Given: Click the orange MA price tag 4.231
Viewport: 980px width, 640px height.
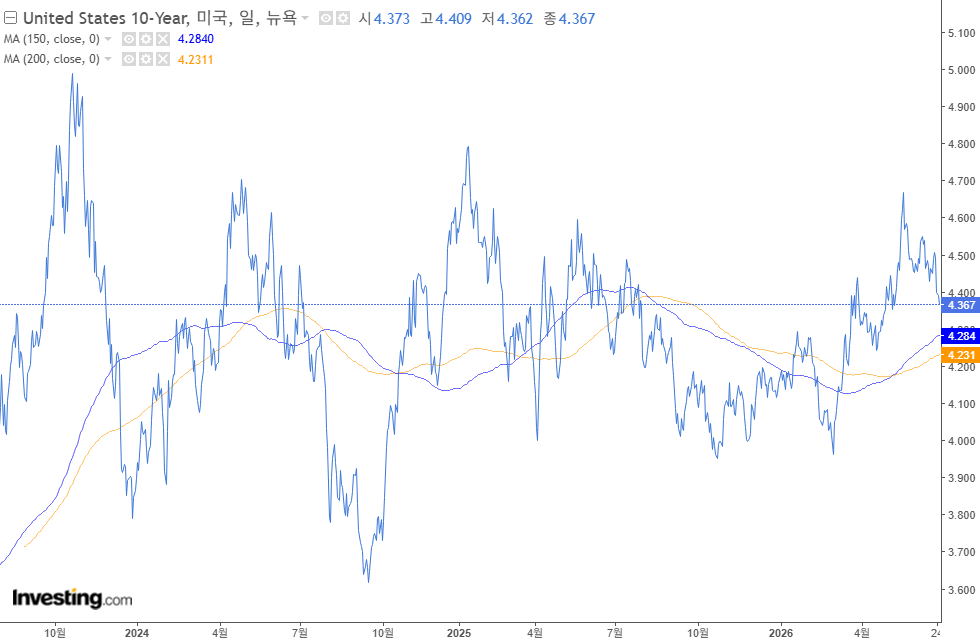Looking at the screenshot, I should tap(961, 355).
